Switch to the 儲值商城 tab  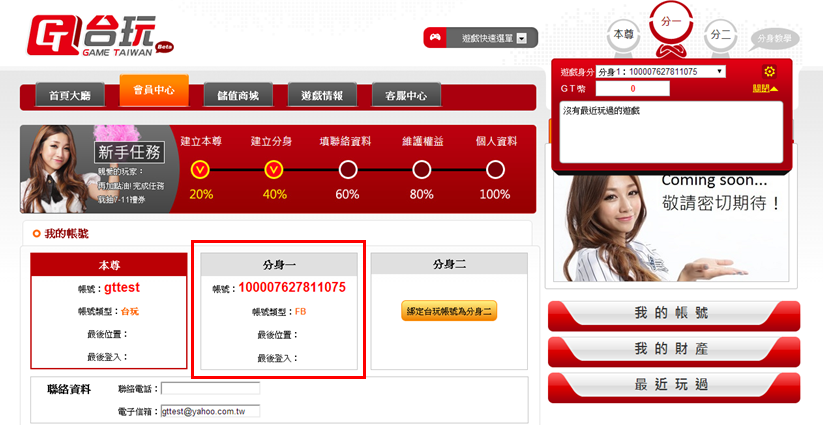click(238, 96)
